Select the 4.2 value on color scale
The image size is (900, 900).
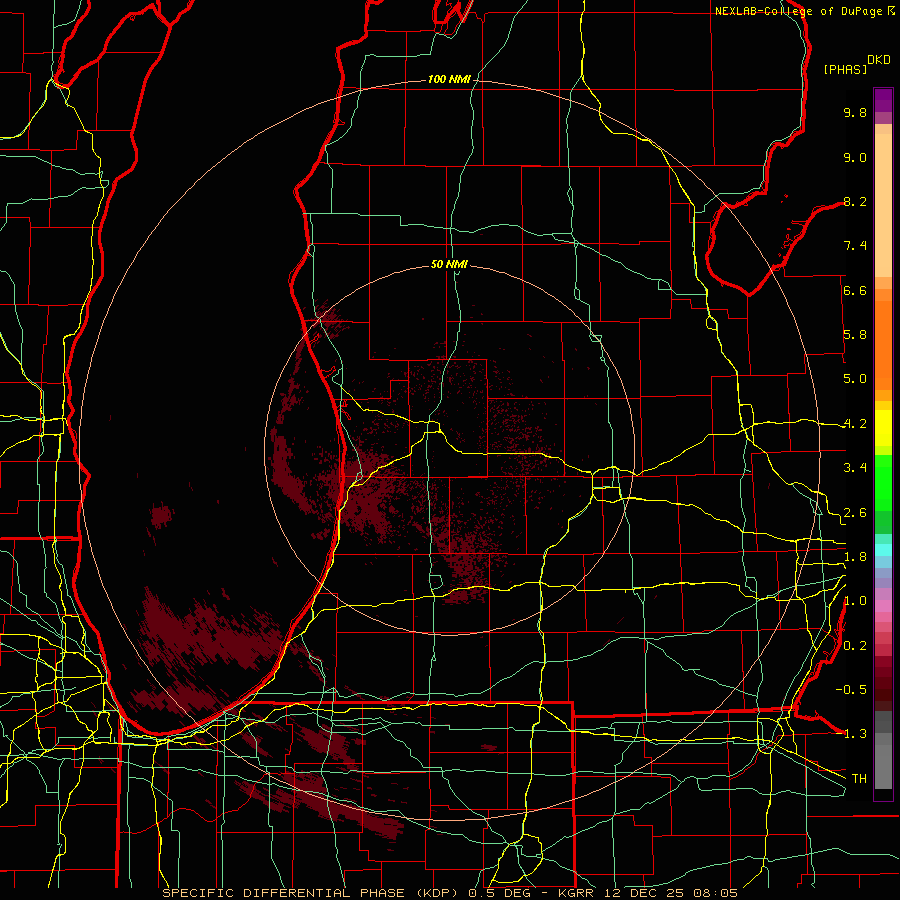(855, 424)
